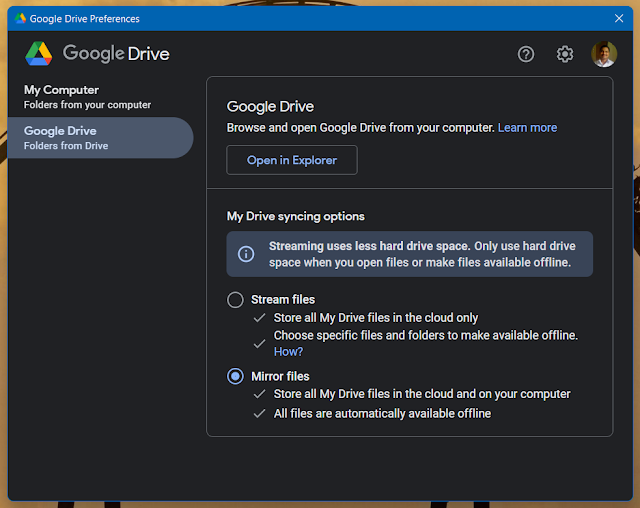
Task: Click 'Store all My Drive files in the cloud only'
Action: [376, 318]
